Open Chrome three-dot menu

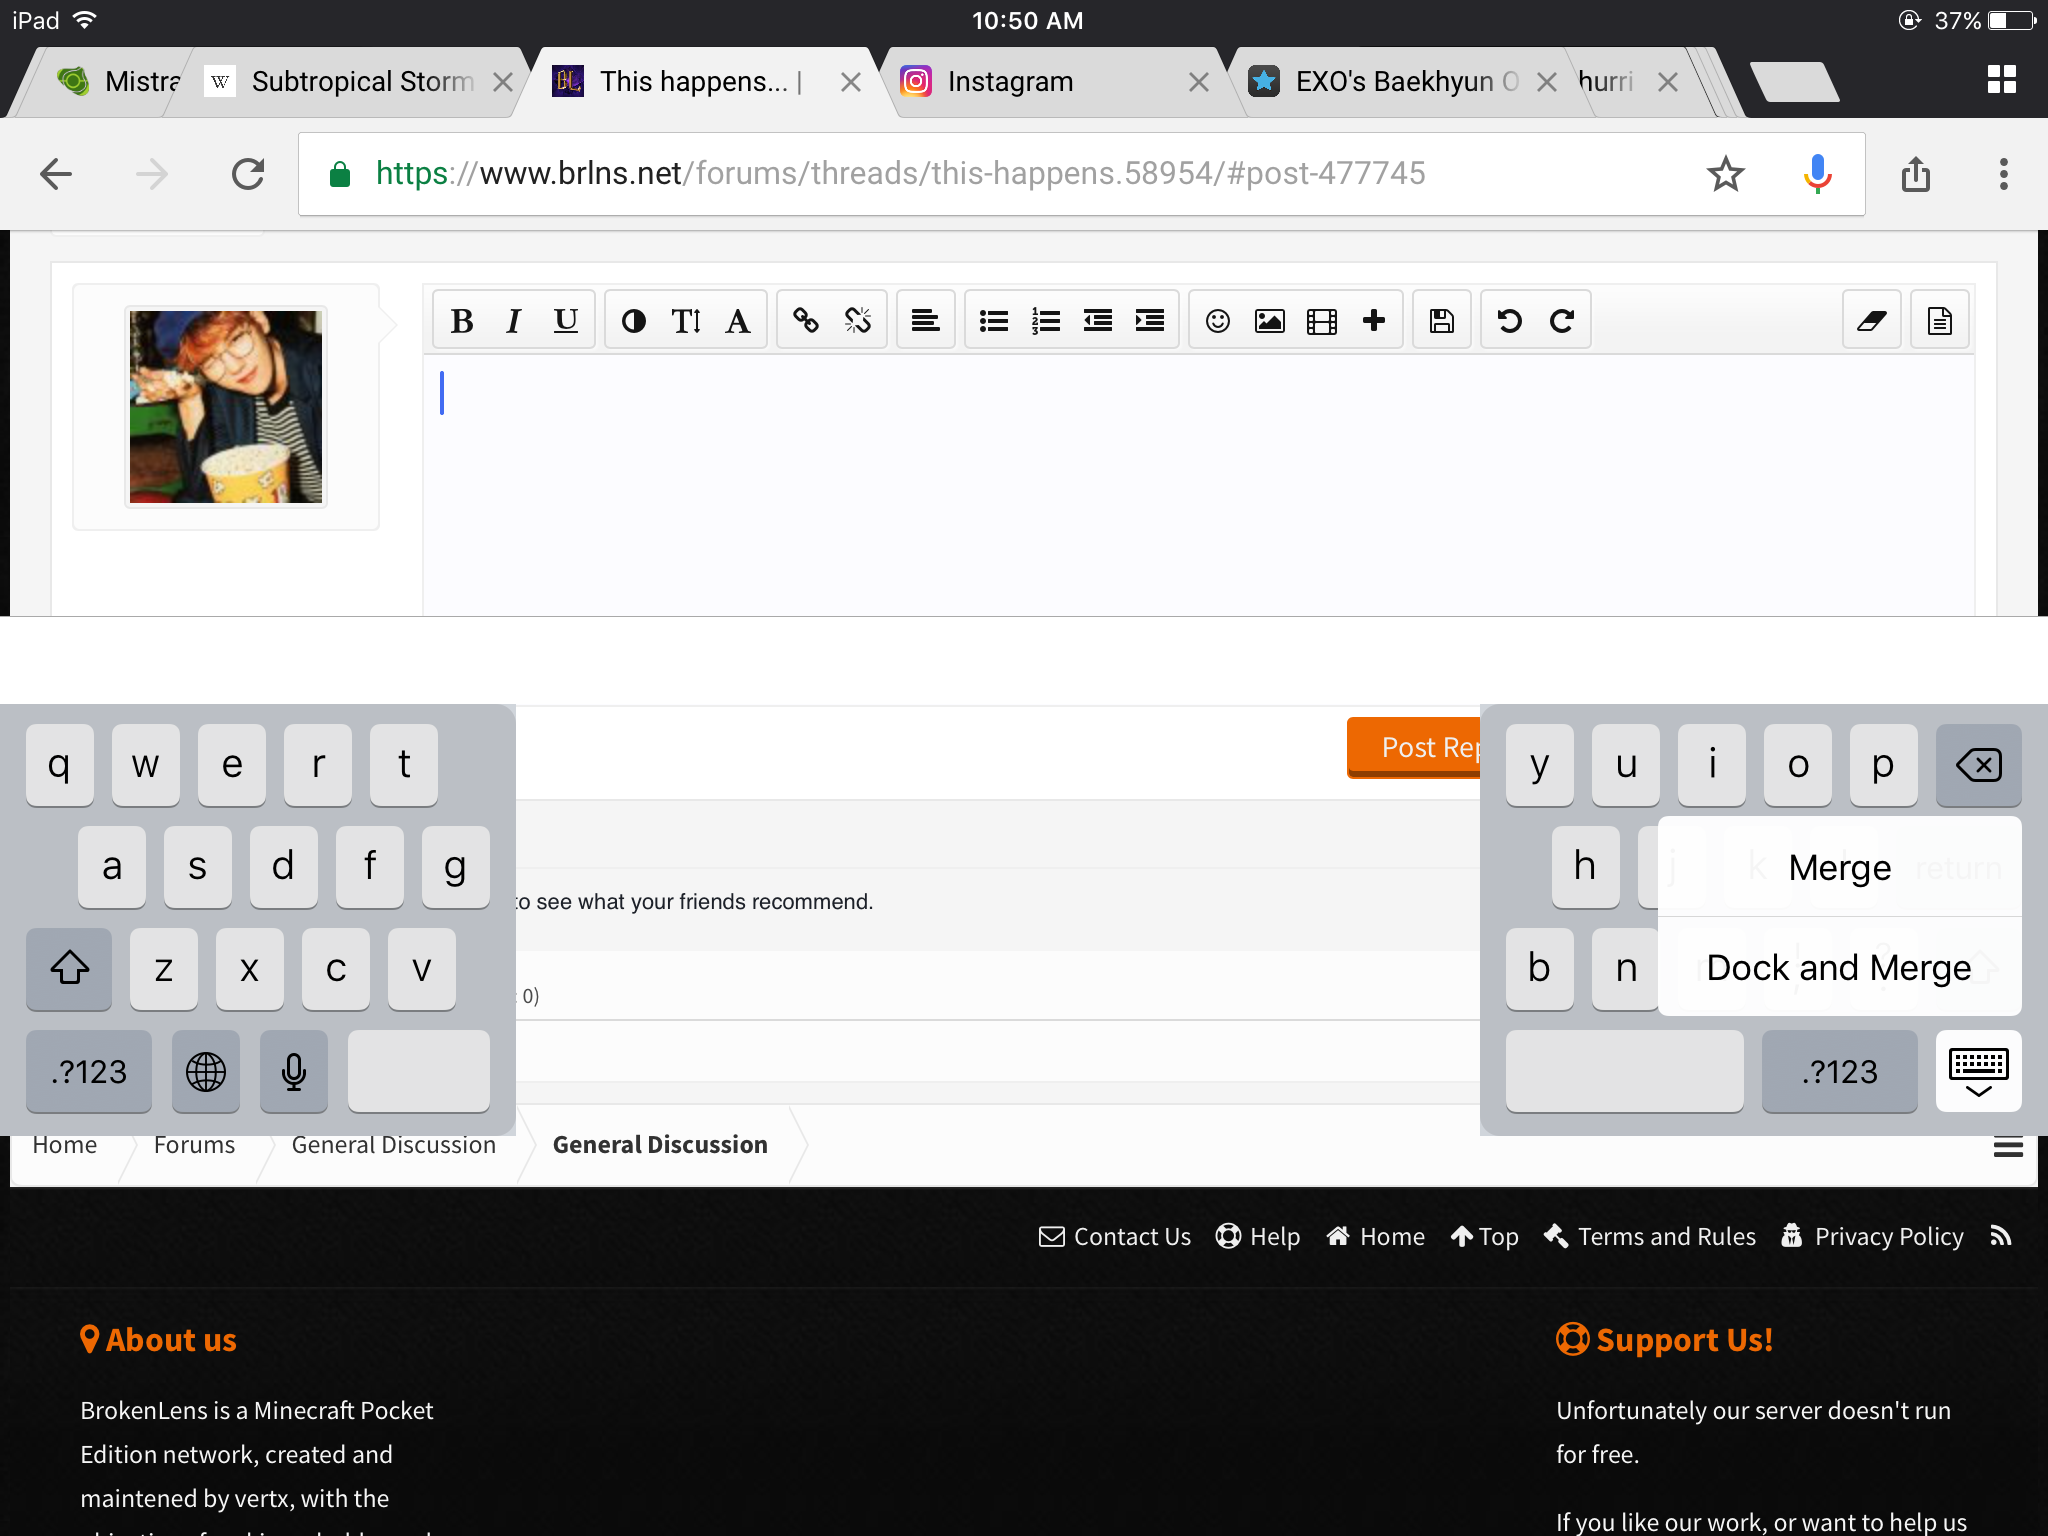pyautogui.click(x=2003, y=174)
